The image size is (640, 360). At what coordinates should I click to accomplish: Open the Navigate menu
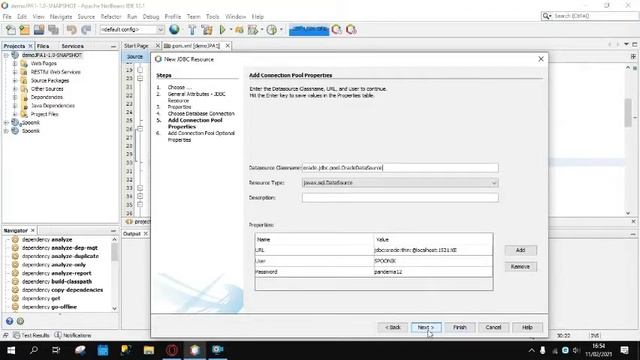coord(61,17)
